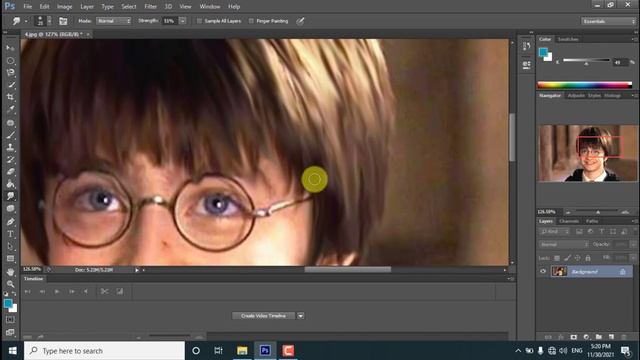Enable Finger Painting checkbox

tap(251, 21)
